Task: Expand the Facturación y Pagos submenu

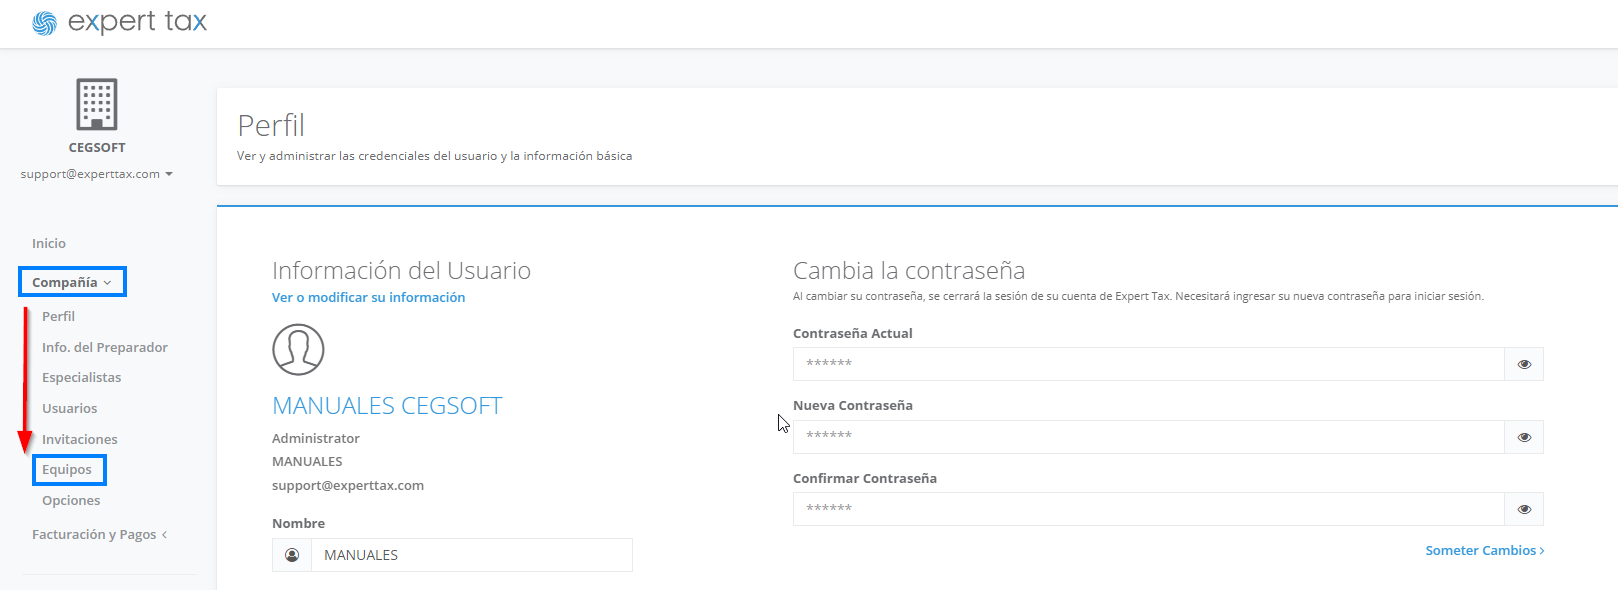Action: click(99, 535)
